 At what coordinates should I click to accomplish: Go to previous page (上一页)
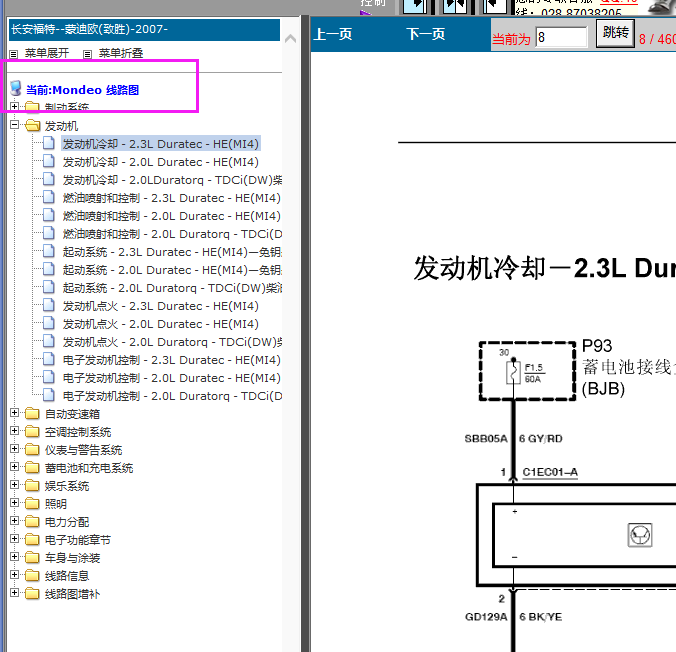pos(332,34)
